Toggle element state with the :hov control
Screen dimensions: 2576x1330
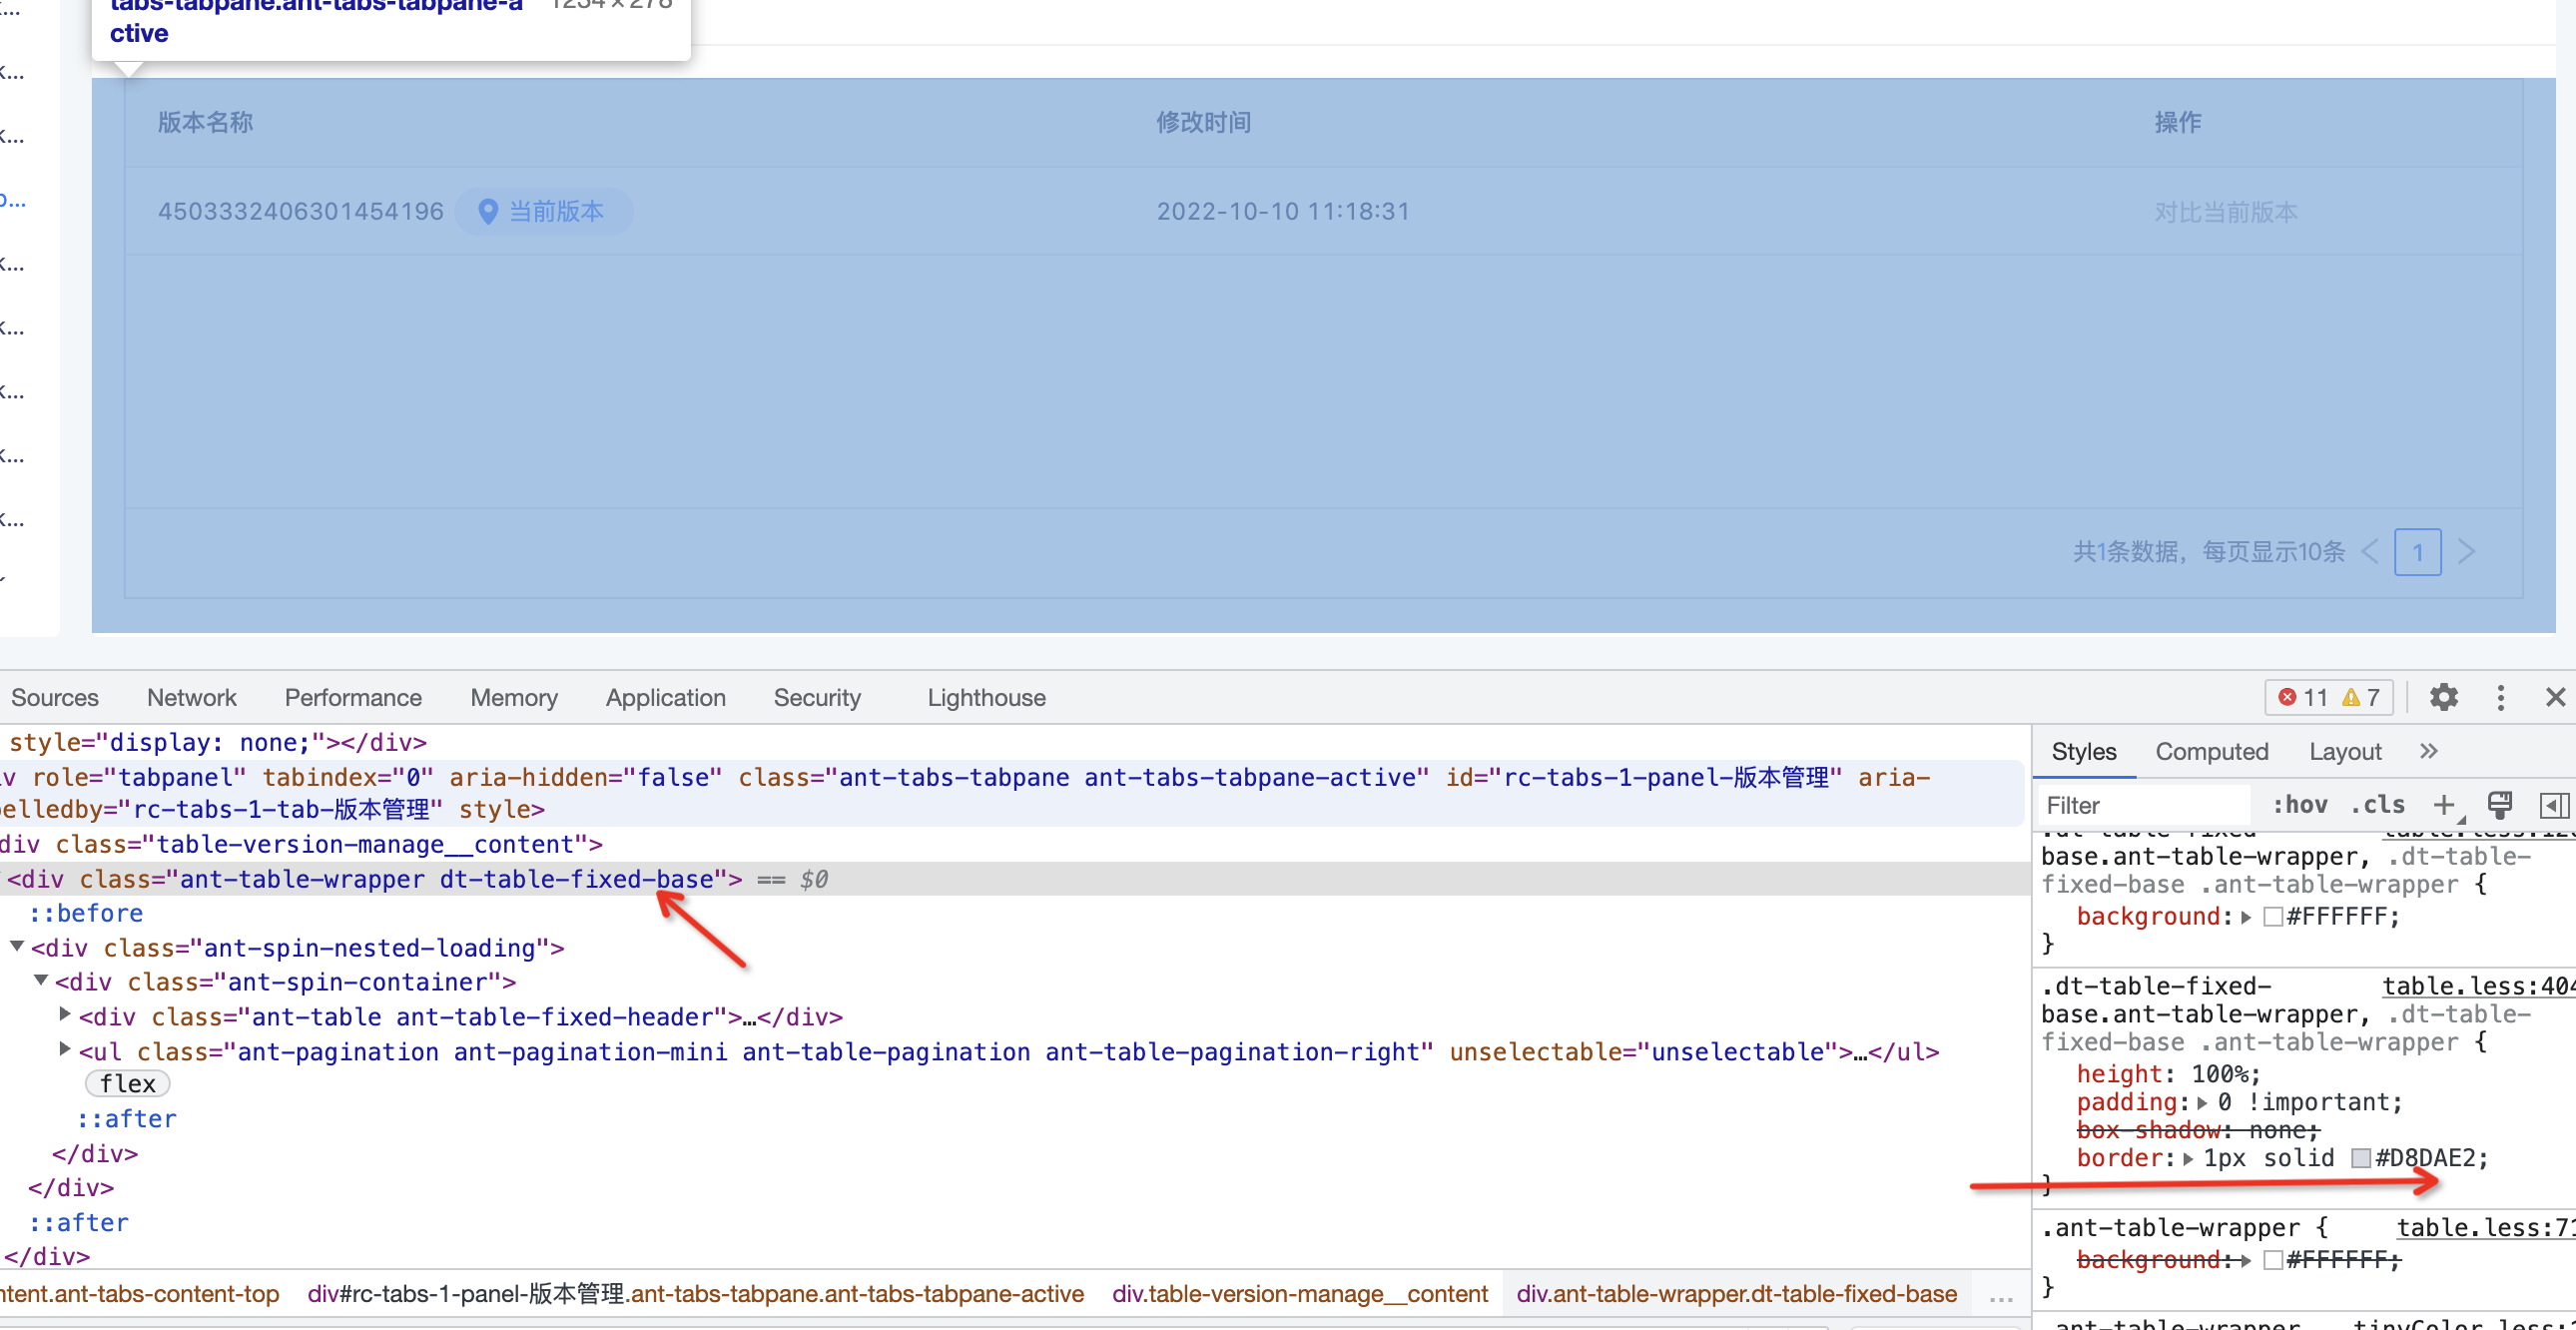[2299, 805]
